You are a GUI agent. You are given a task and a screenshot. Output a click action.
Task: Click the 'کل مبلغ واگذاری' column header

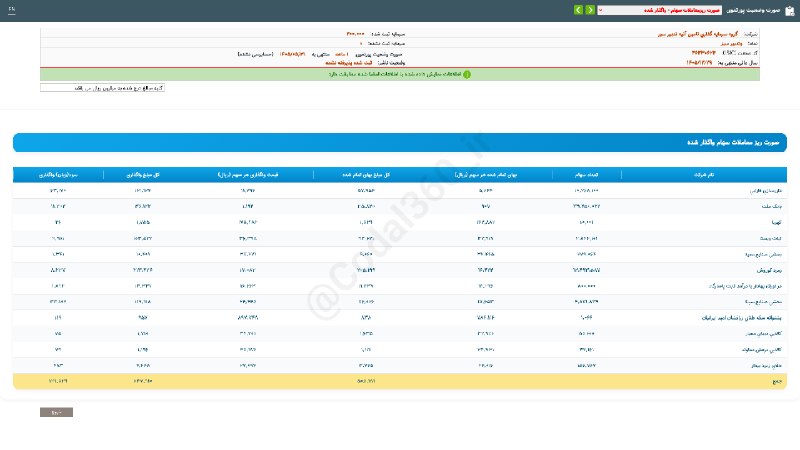point(143,175)
